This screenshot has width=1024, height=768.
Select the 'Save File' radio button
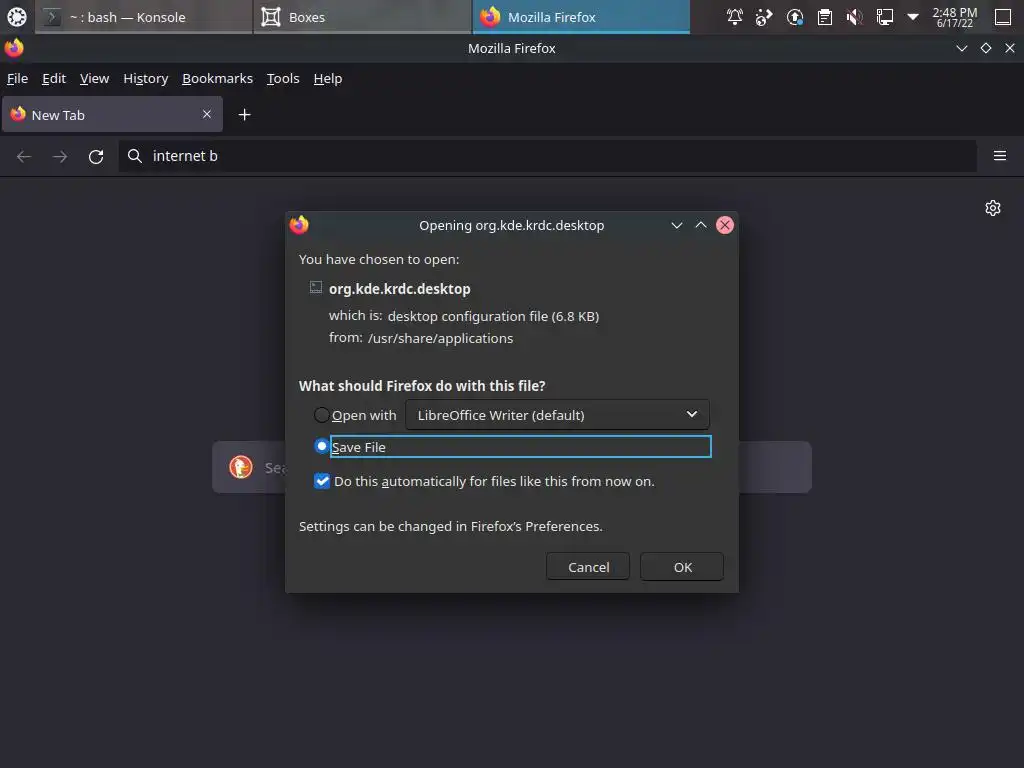pyautogui.click(x=321, y=447)
